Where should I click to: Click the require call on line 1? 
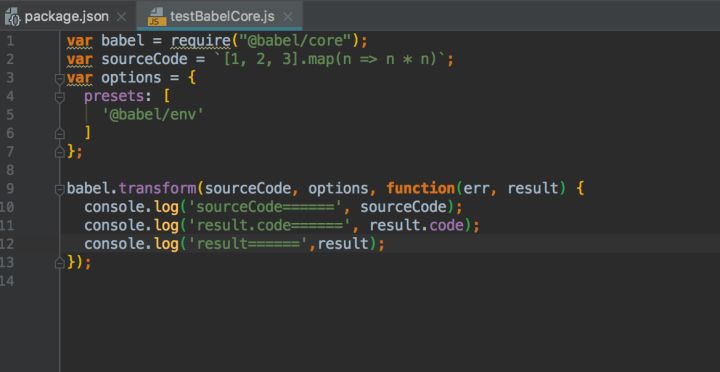[x=201, y=41]
